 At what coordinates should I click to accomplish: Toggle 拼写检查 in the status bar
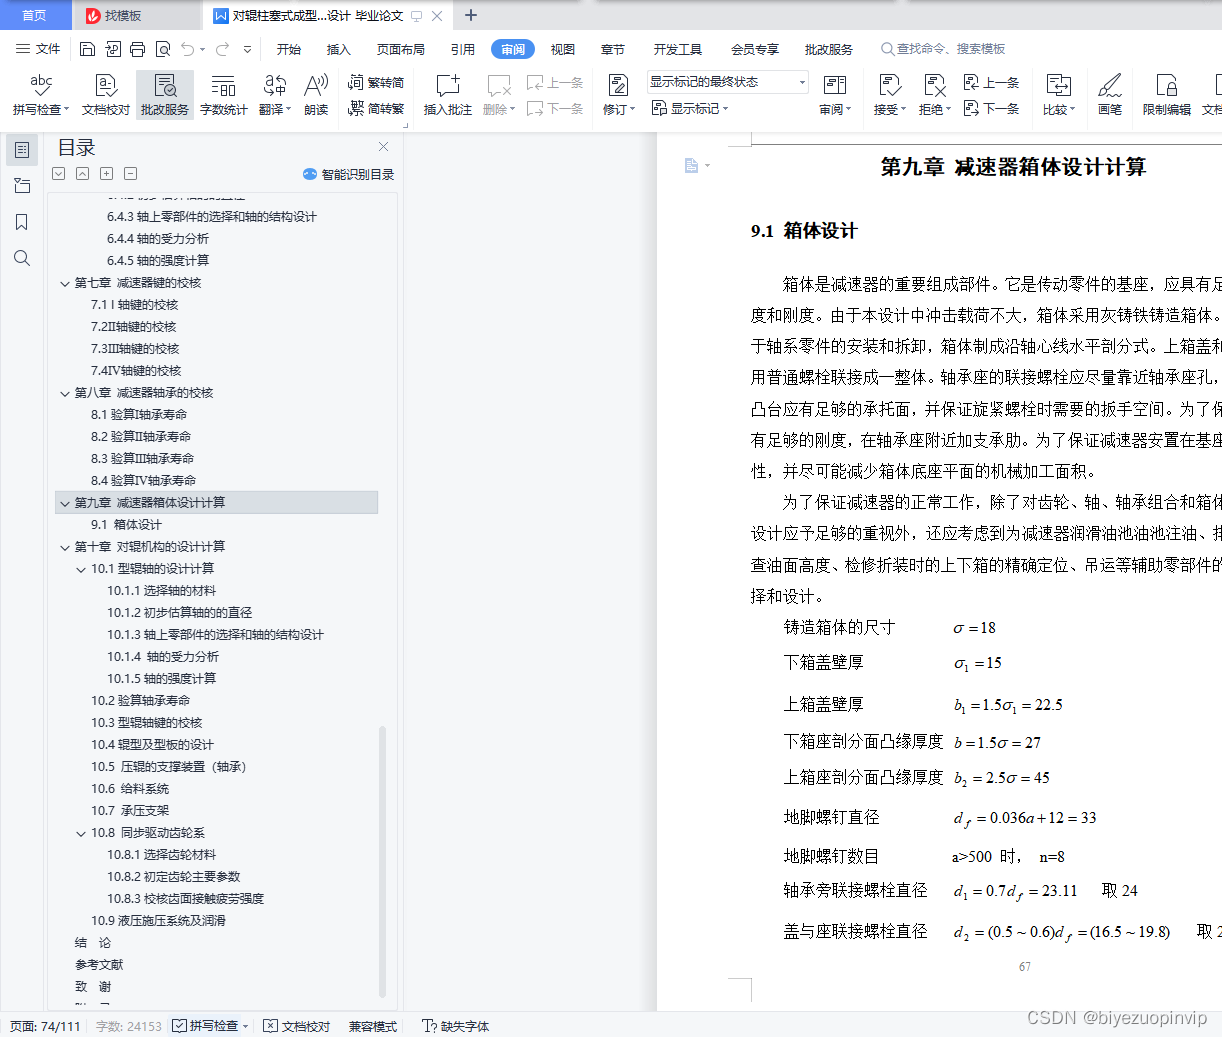point(208,1025)
